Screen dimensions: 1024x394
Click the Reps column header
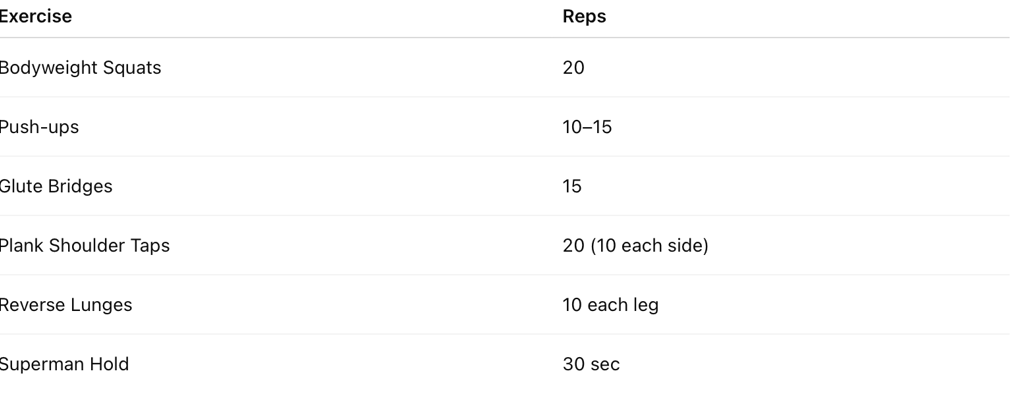click(x=584, y=16)
